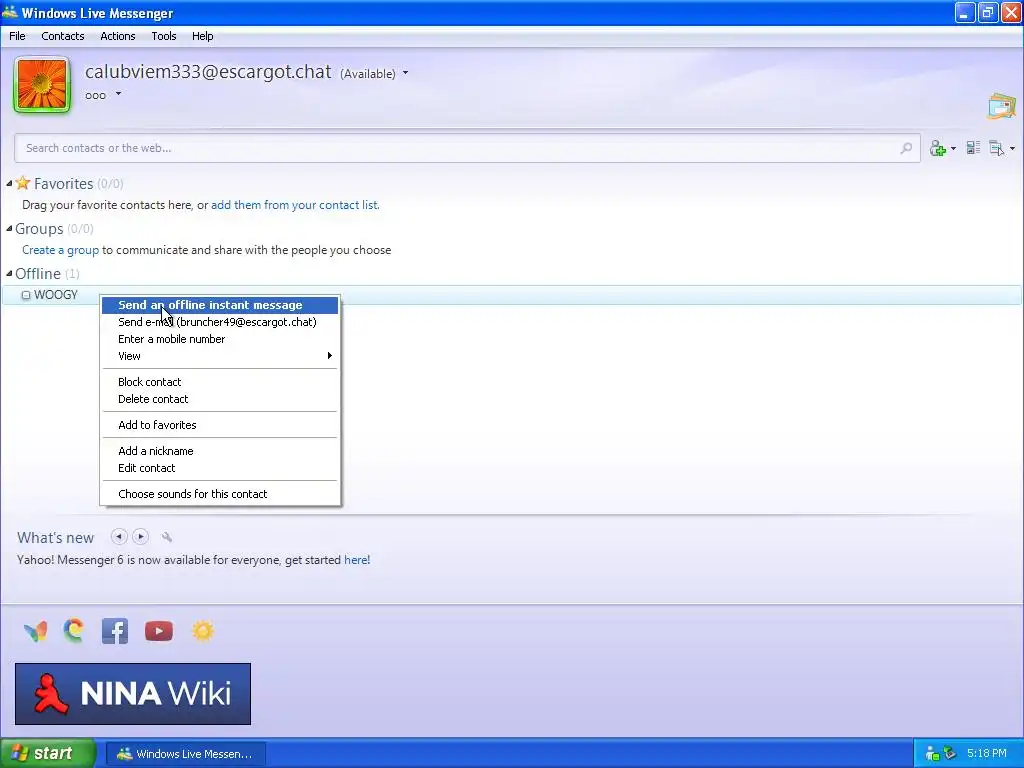Image resolution: width=1024 pixels, height=768 pixels.
Task: Choose Add to favorites
Action: tap(220, 425)
